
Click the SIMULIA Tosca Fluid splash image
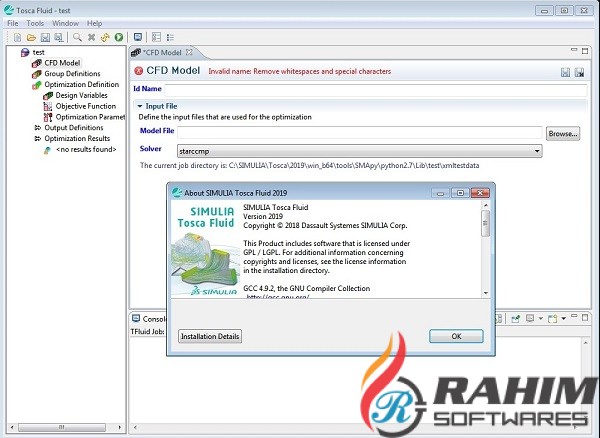[206, 249]
